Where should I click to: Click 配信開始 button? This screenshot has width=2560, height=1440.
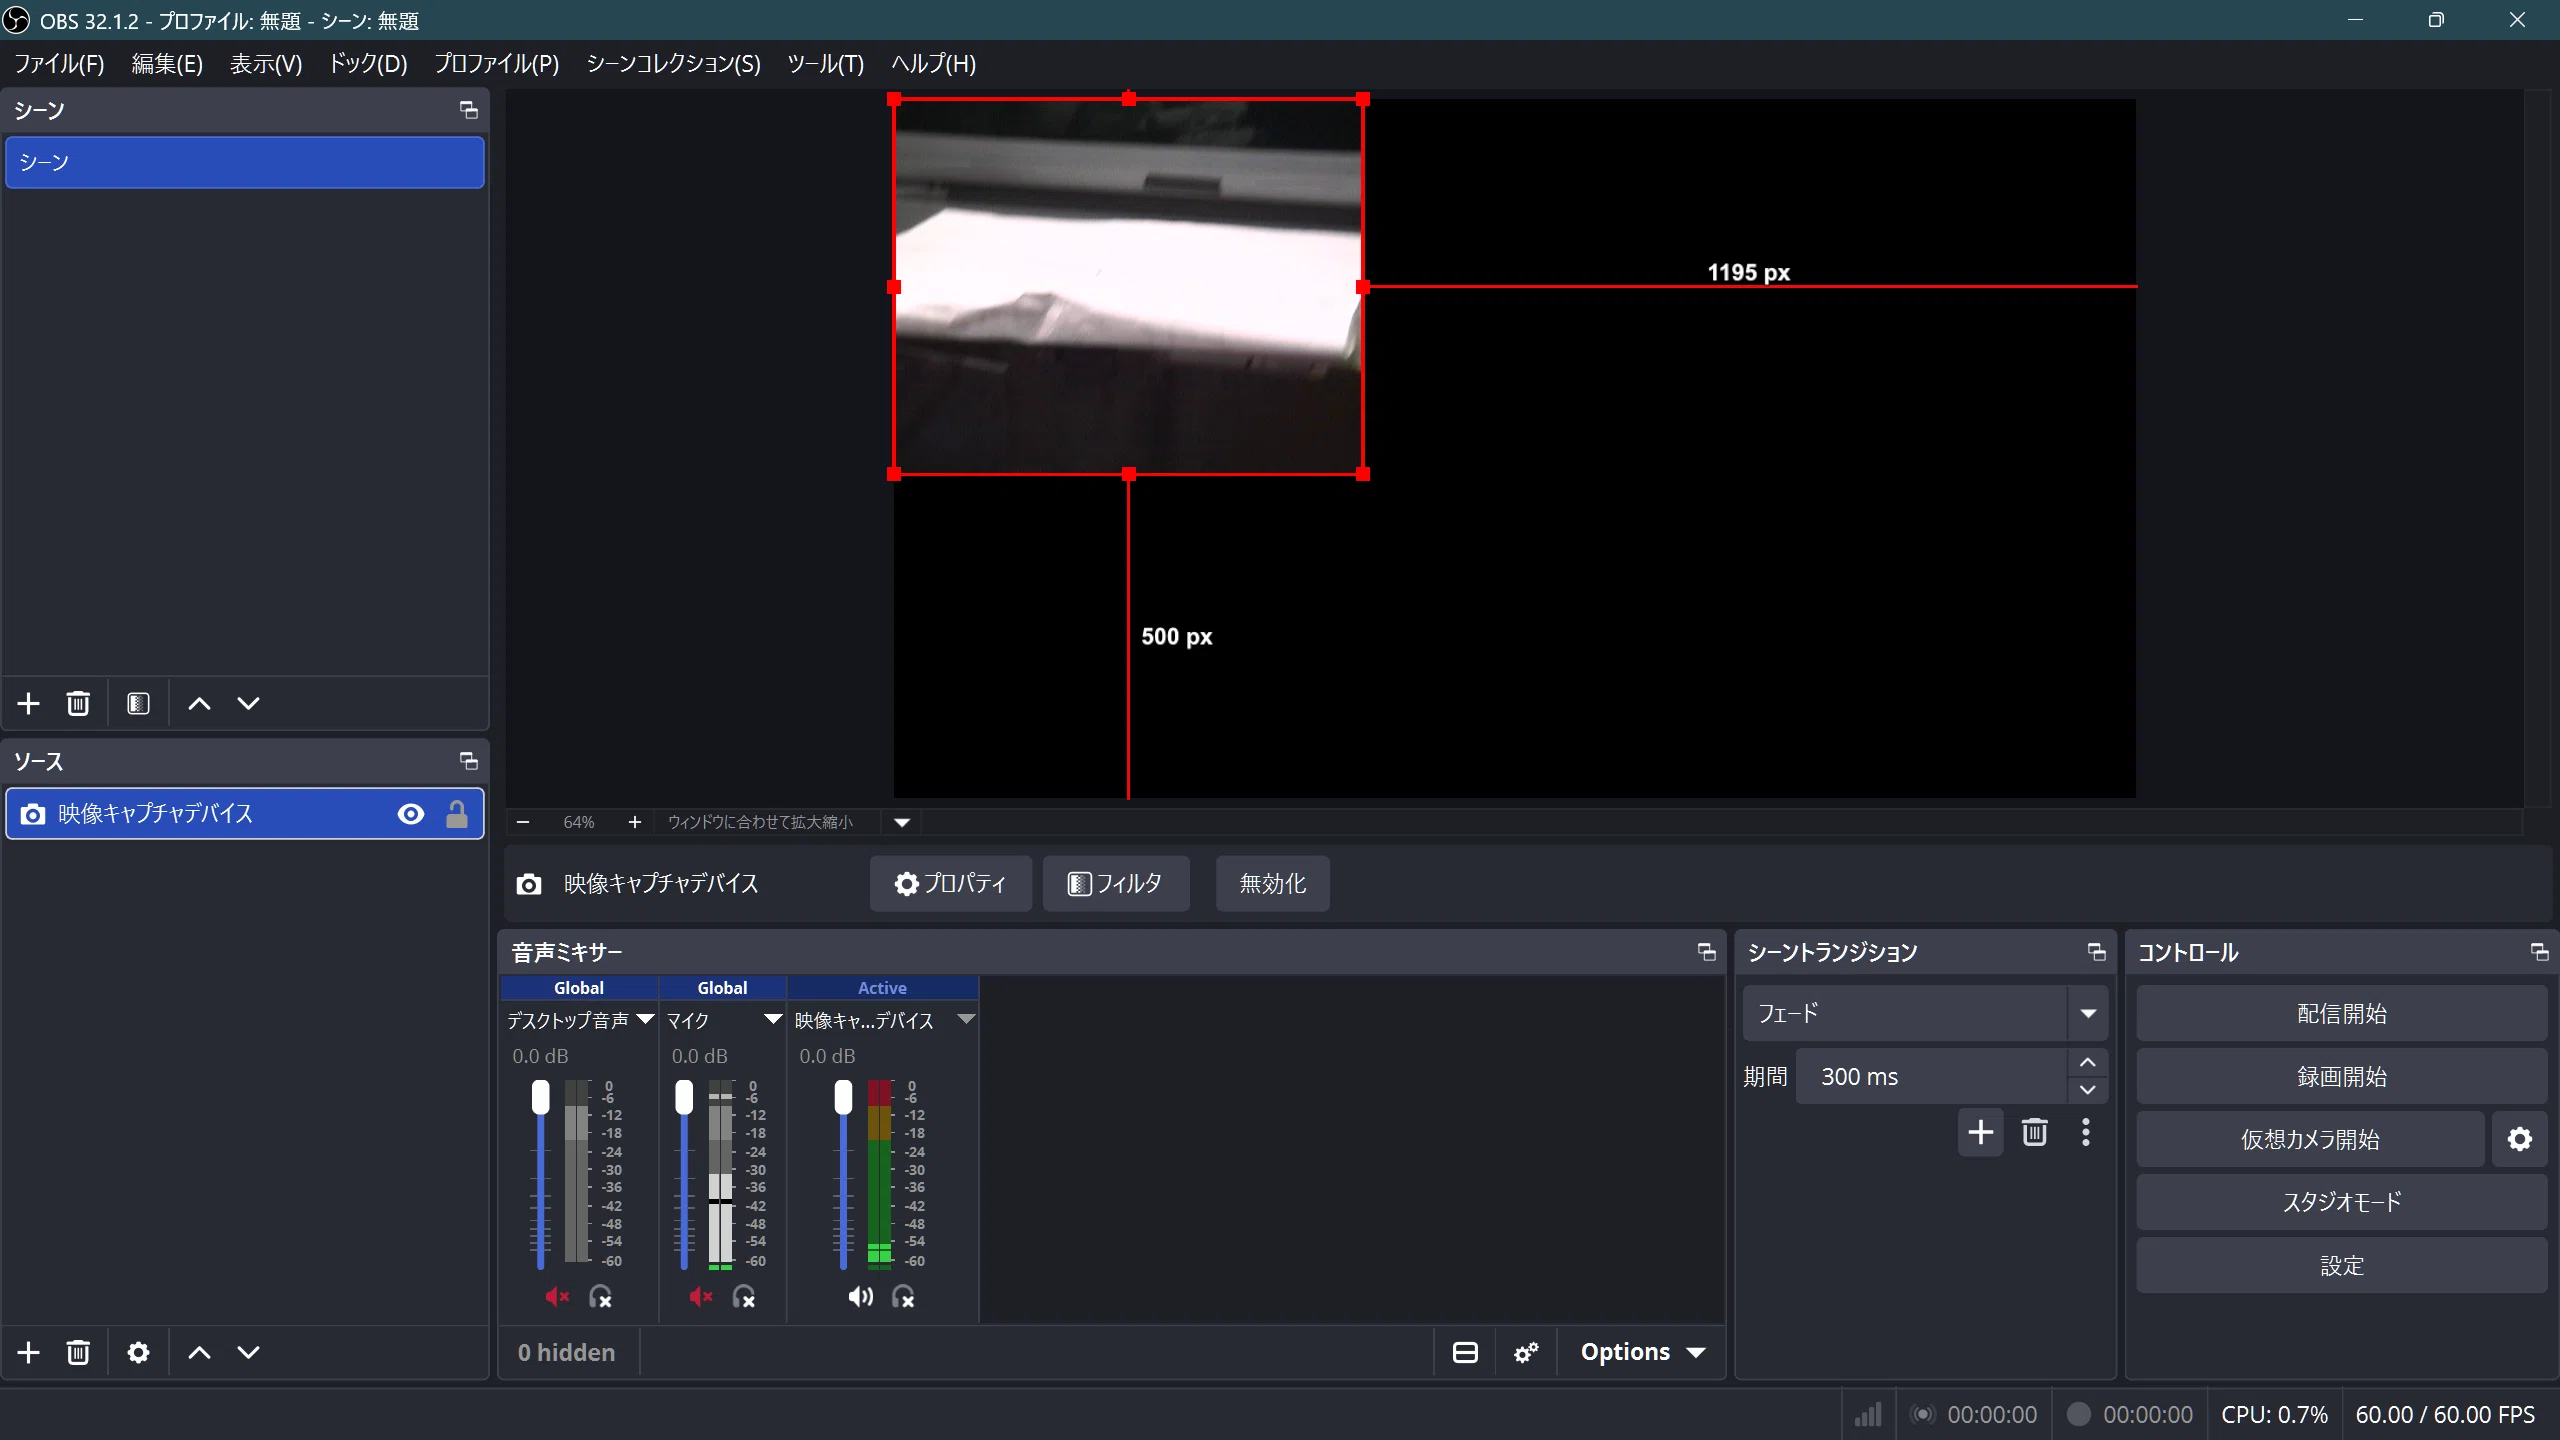2341,1013
